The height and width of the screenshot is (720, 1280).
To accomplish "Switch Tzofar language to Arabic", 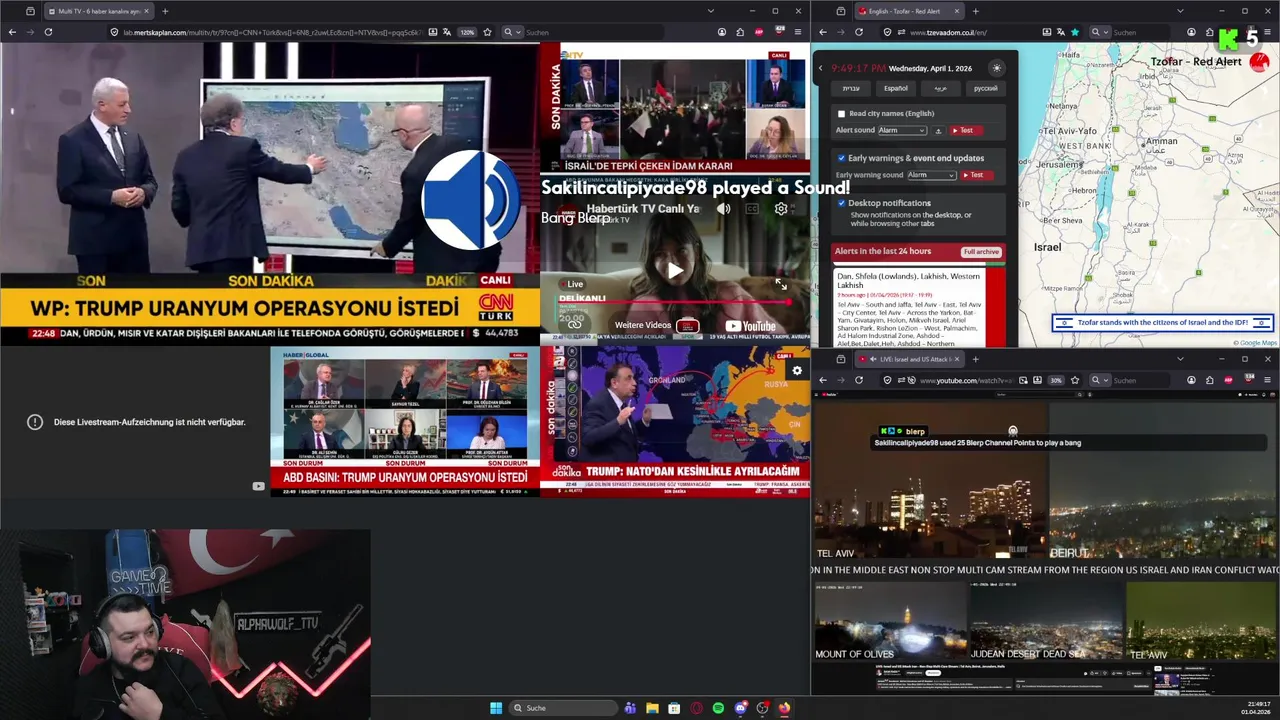I will [941, 88].
